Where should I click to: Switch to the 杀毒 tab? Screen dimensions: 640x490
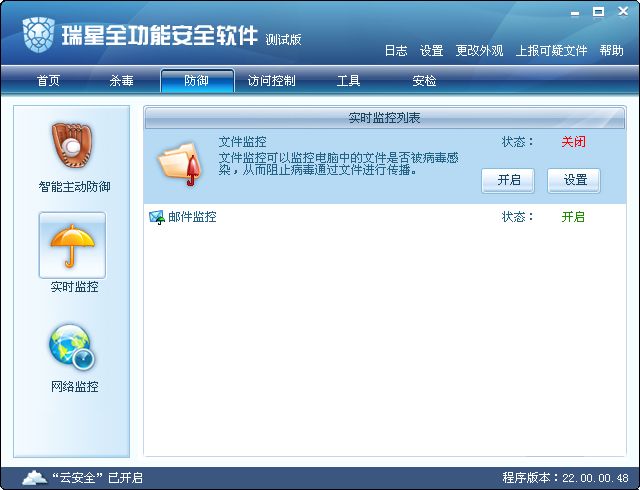point(121,80)
